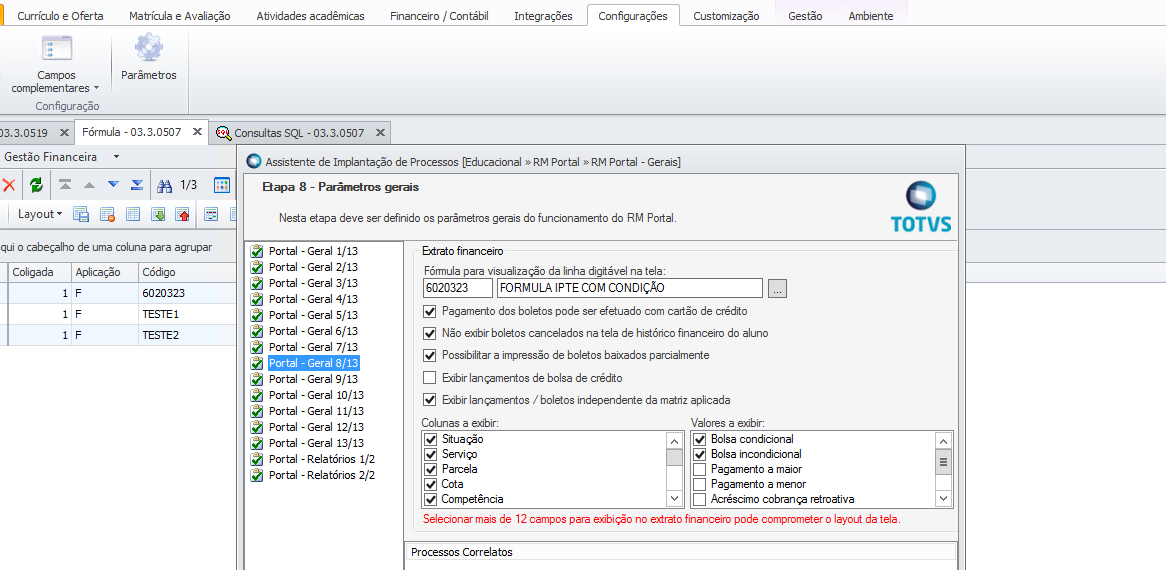
Task: Uncheck Possibilitar a impressão de boletos baixados parcialmente
Action: click(x=429, y=355)
